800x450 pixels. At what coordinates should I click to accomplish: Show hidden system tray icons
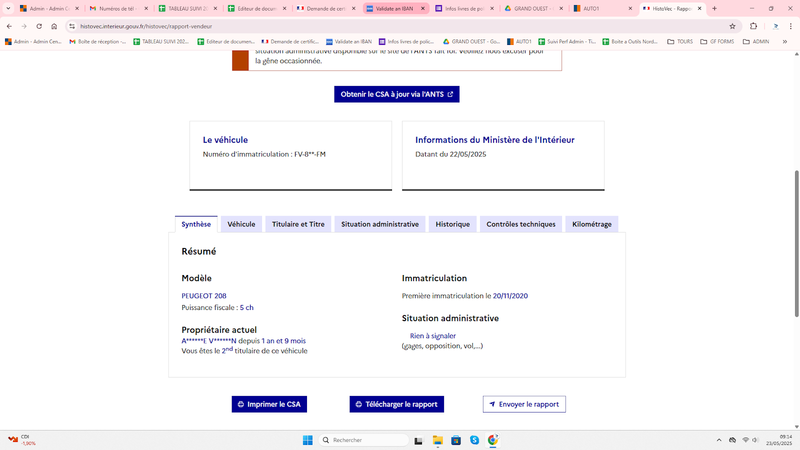coord(719,440)
